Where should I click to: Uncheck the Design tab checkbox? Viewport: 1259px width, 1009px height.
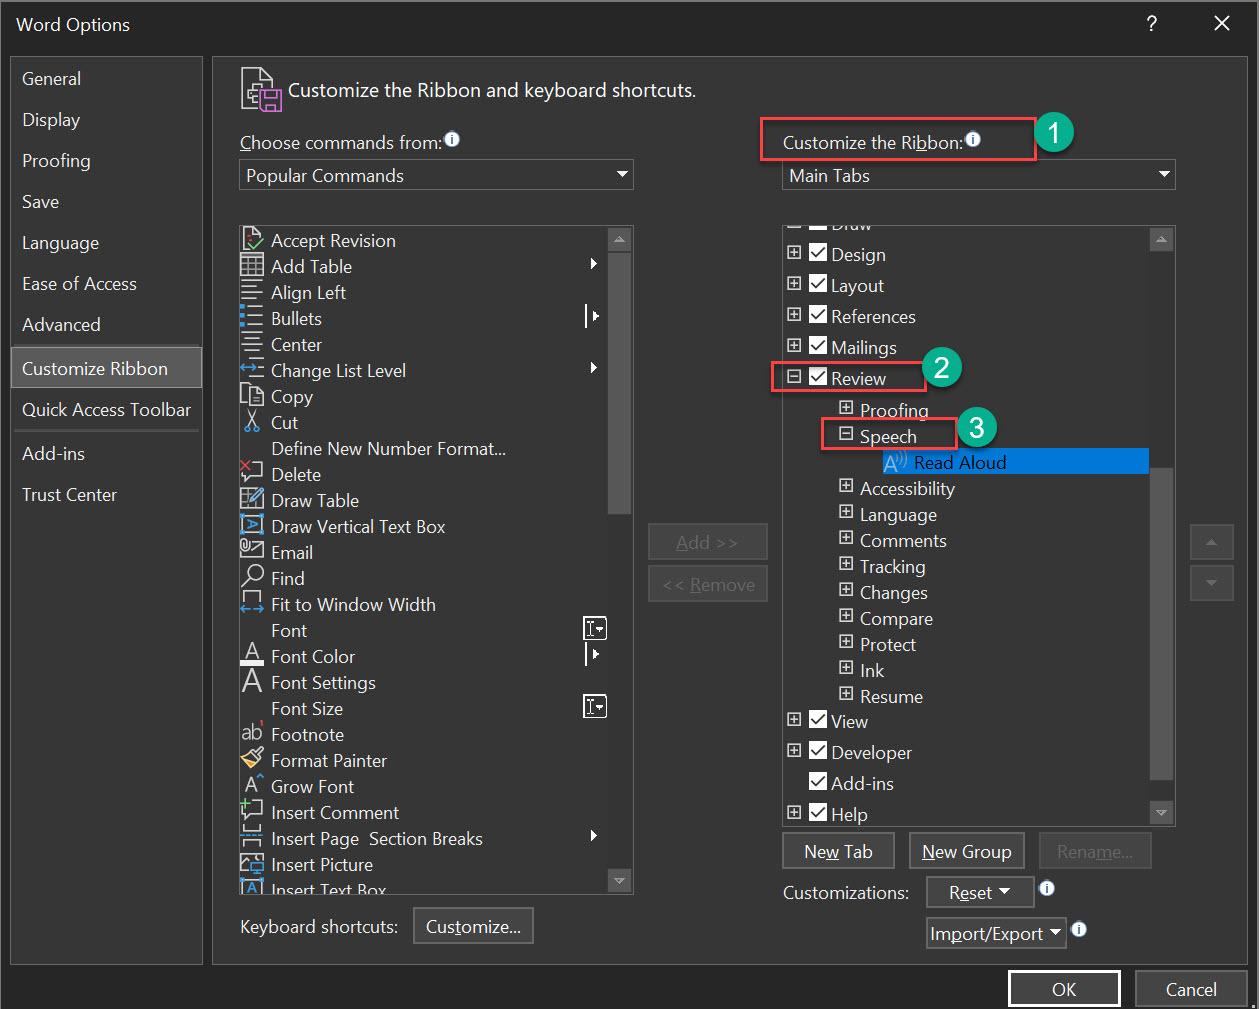tap(818, 253)
